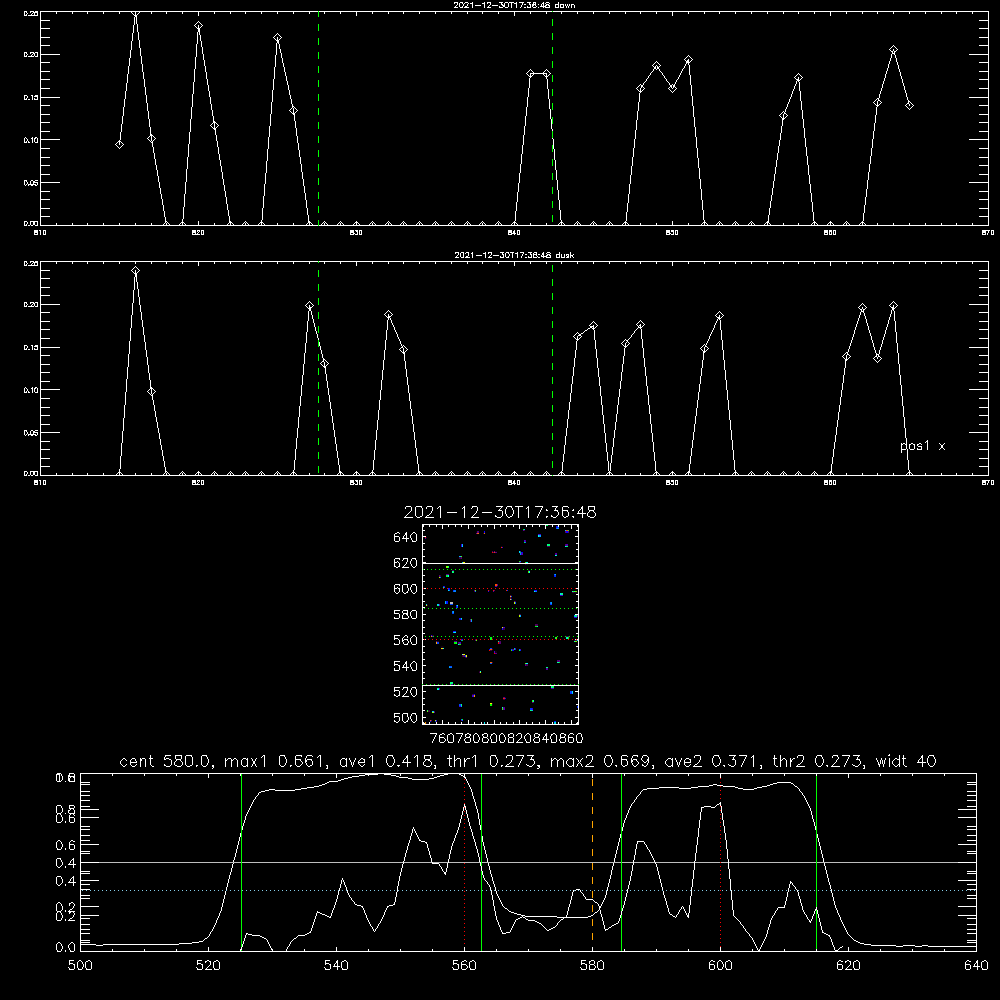Click bottom profile plot x-axis label '580'
Image resolution: width=1000 pixels, height=1000 pixels.
click(592, 966)
